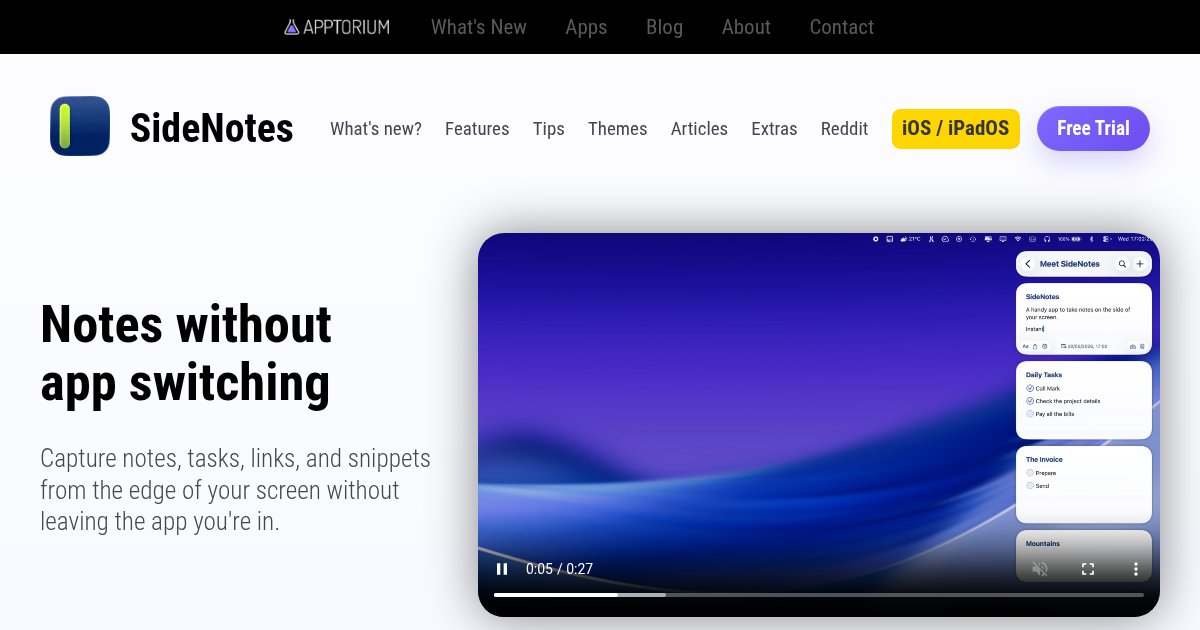The image size is (1200, 630).
Task: Click the battery indicator in the video's menu bar
Action: pyautogui.click(x=1070, y=239)
